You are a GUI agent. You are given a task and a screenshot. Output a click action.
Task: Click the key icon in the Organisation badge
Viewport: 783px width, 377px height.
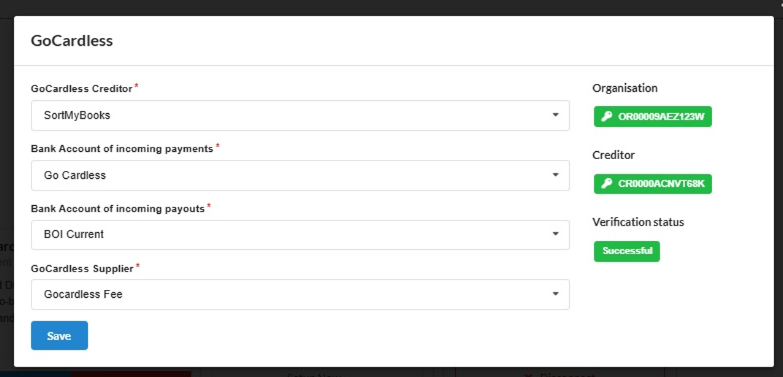(606, 117)
